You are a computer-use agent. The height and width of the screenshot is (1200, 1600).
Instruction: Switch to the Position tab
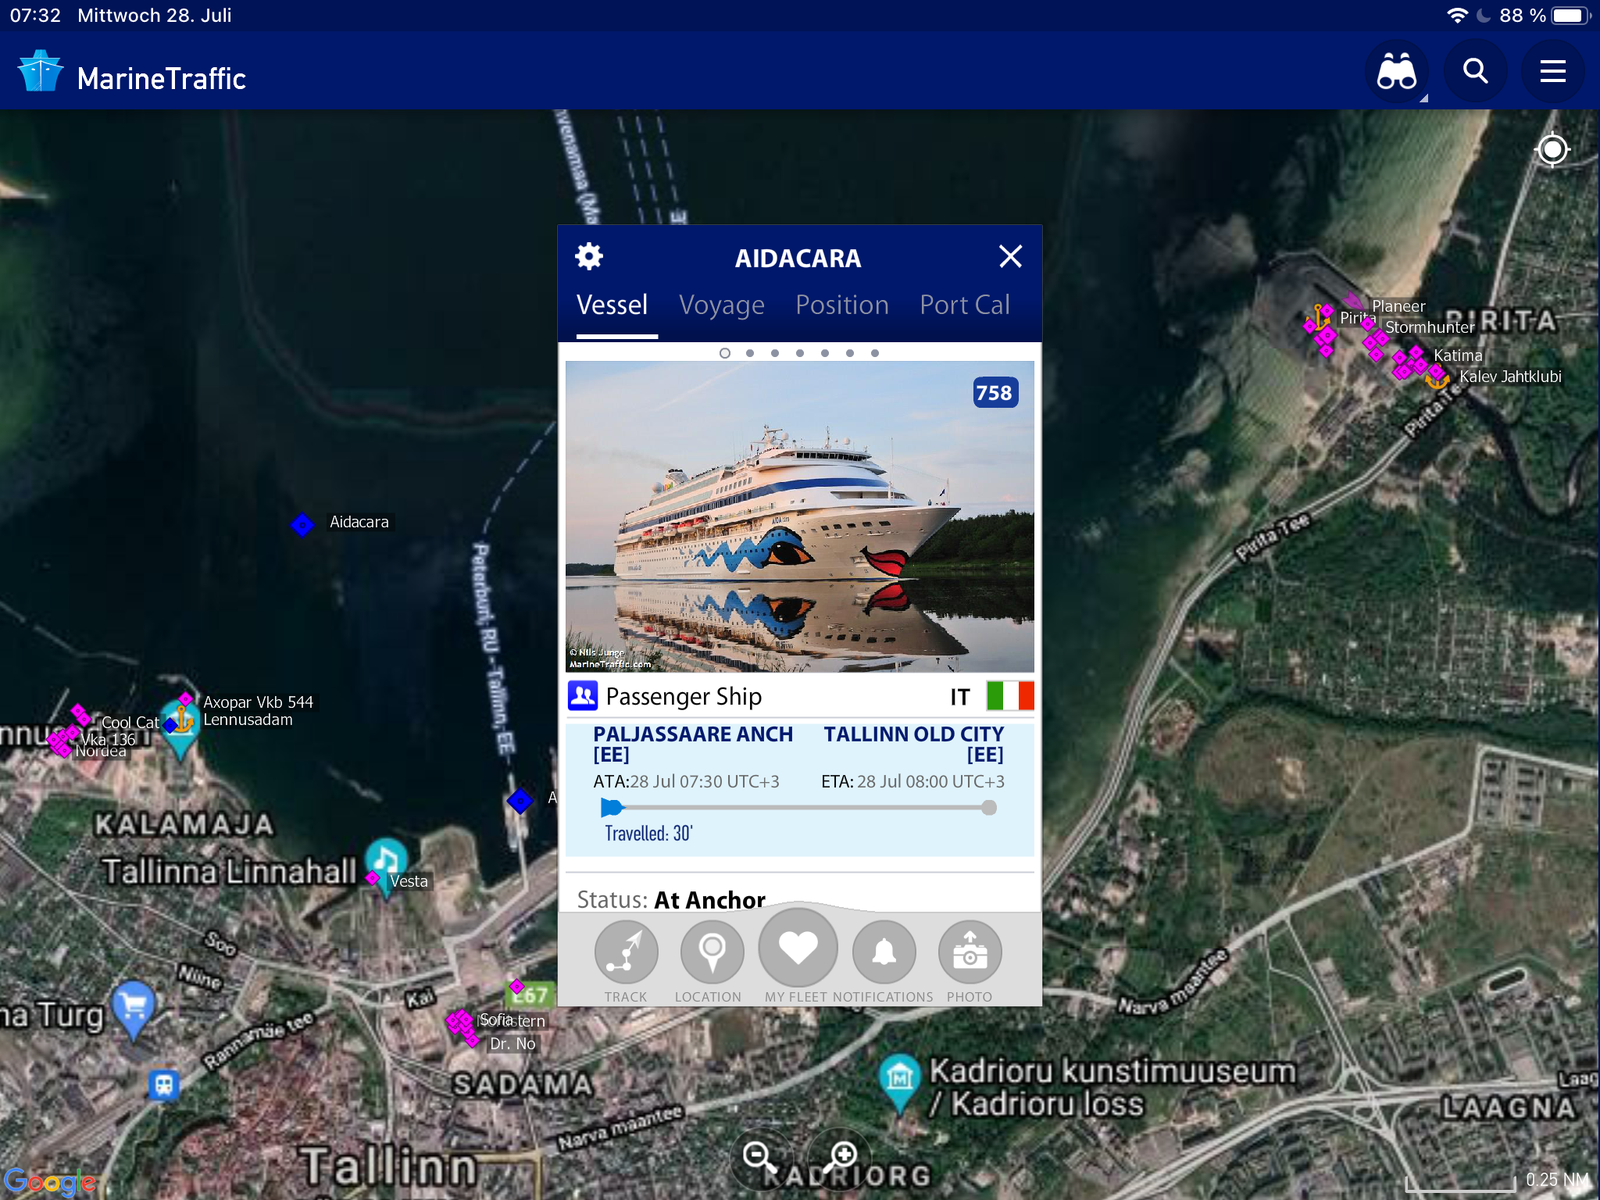point(841,305)
